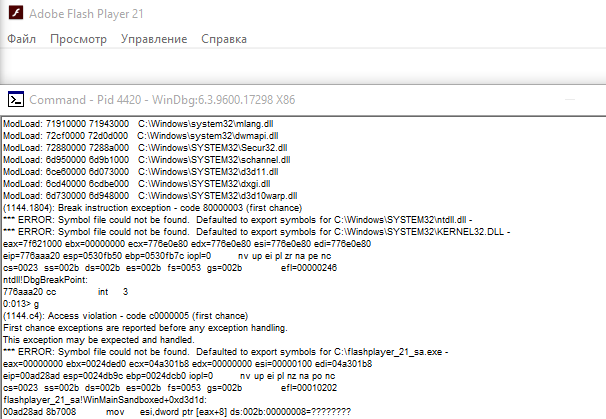The width and height of the screenshot is (606, 419).
Task: Click the ntdll!DbgBreakPoint label
Action: [46, 280]
